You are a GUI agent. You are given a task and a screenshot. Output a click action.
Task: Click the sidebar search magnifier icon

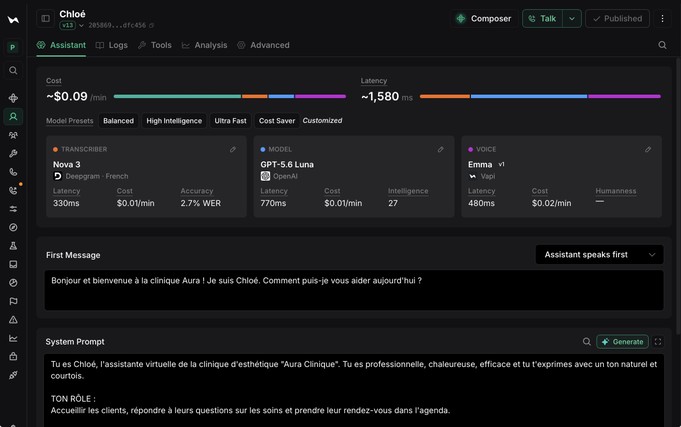click(13, 70)
